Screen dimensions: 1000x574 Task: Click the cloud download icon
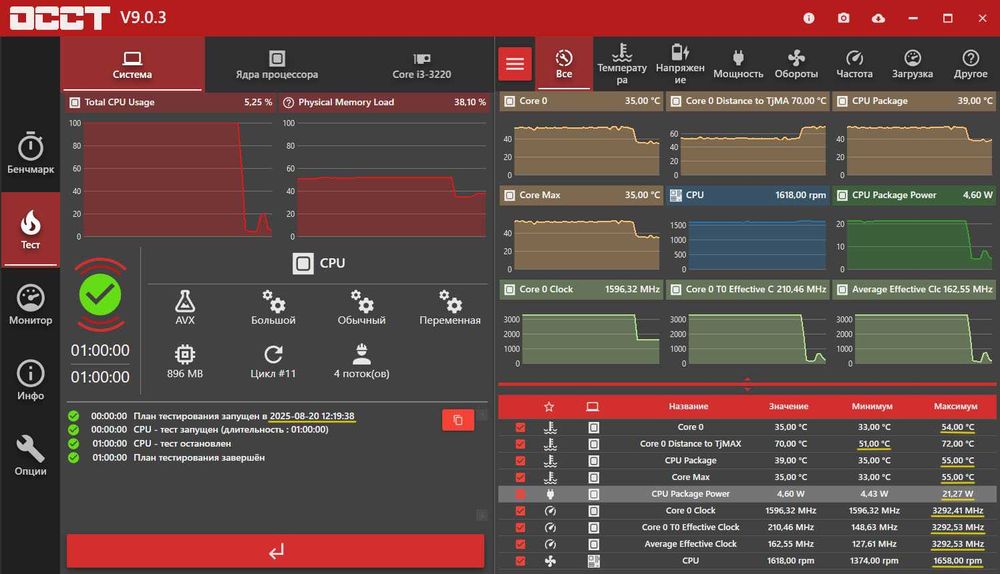tap(878, 18)
